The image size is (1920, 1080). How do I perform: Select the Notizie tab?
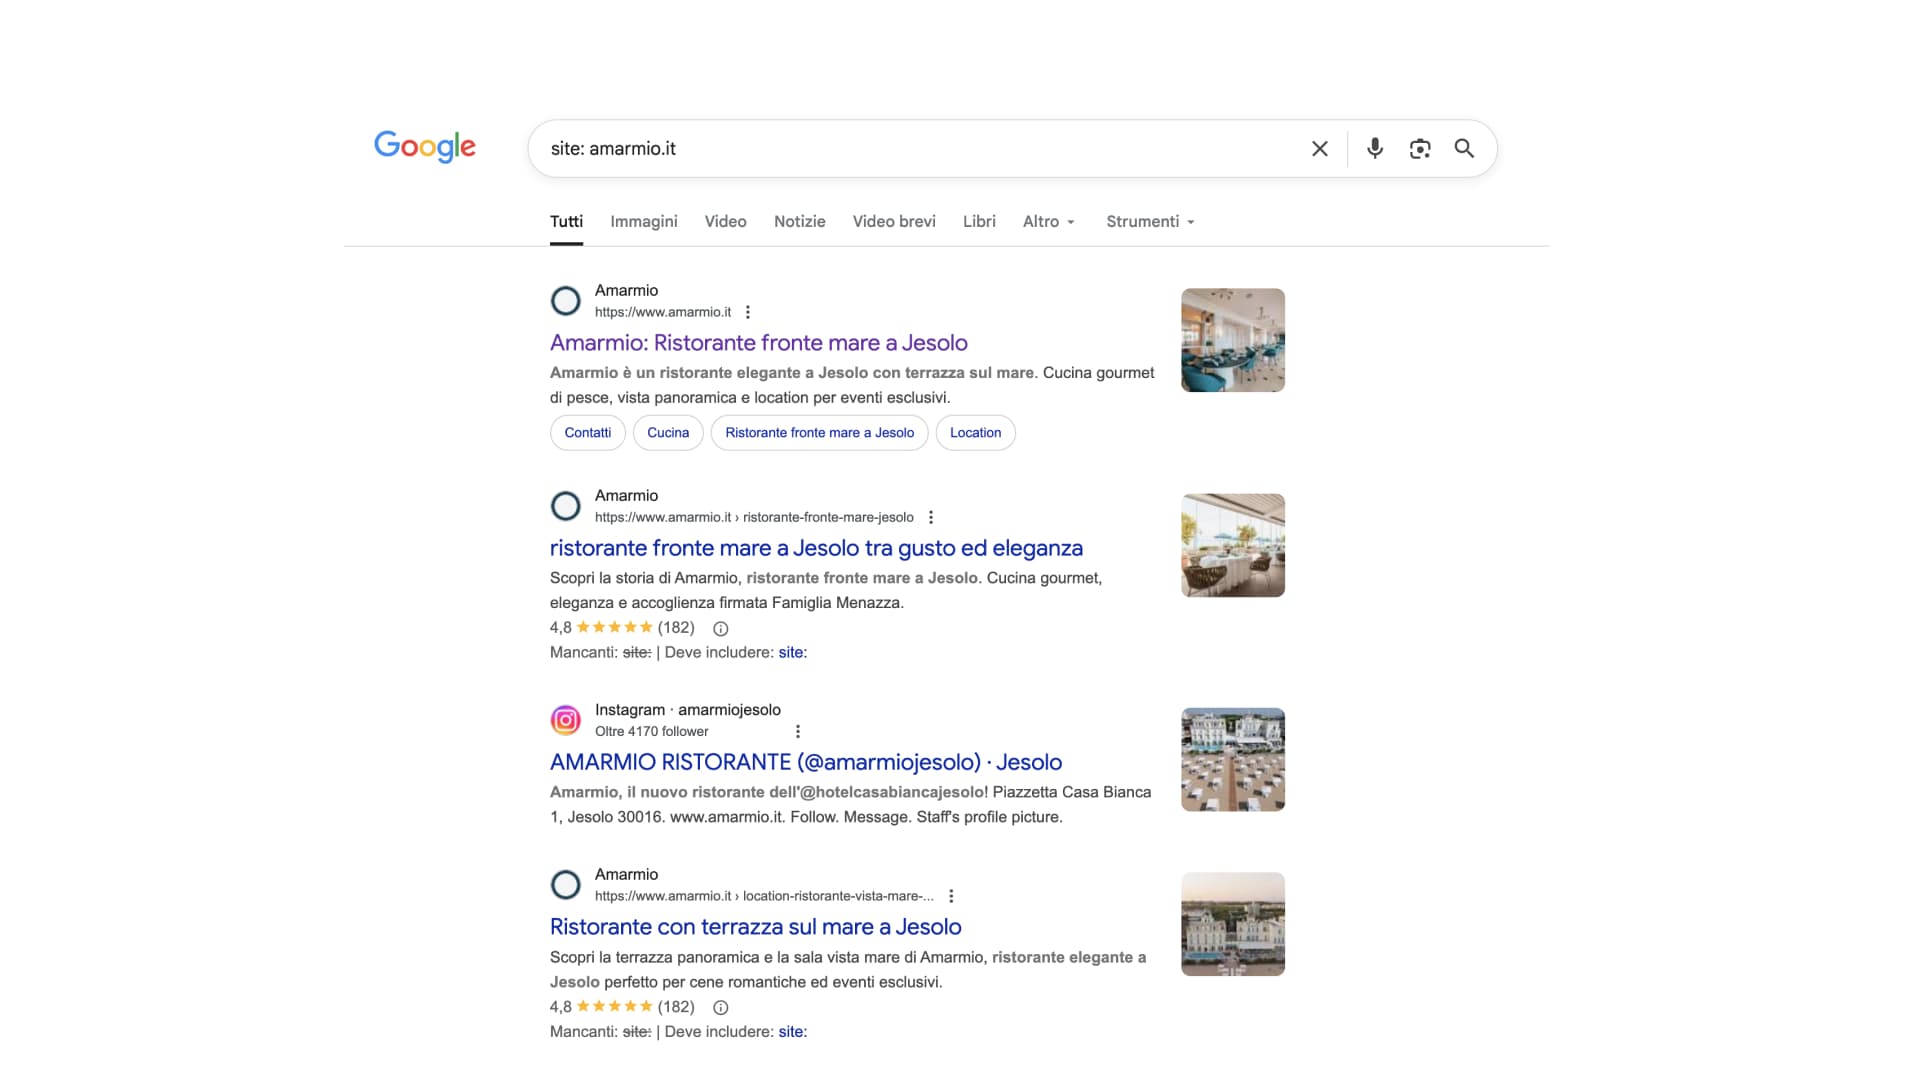(x=799, y=221)
